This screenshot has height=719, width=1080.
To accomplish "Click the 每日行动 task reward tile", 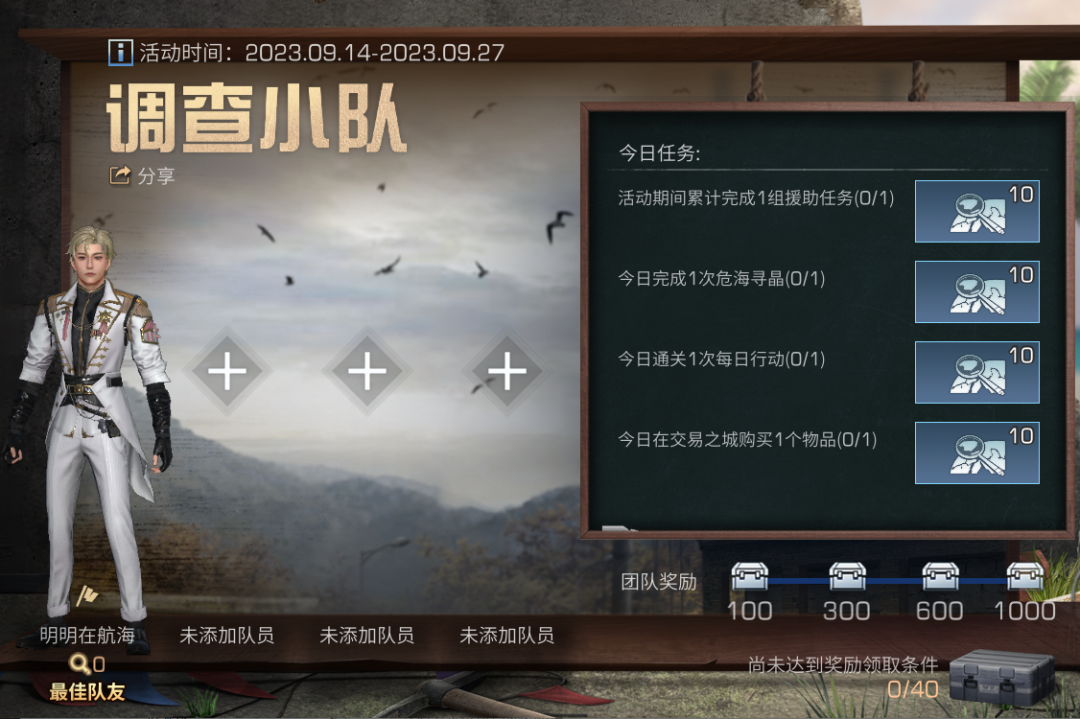I will point(977,373).
